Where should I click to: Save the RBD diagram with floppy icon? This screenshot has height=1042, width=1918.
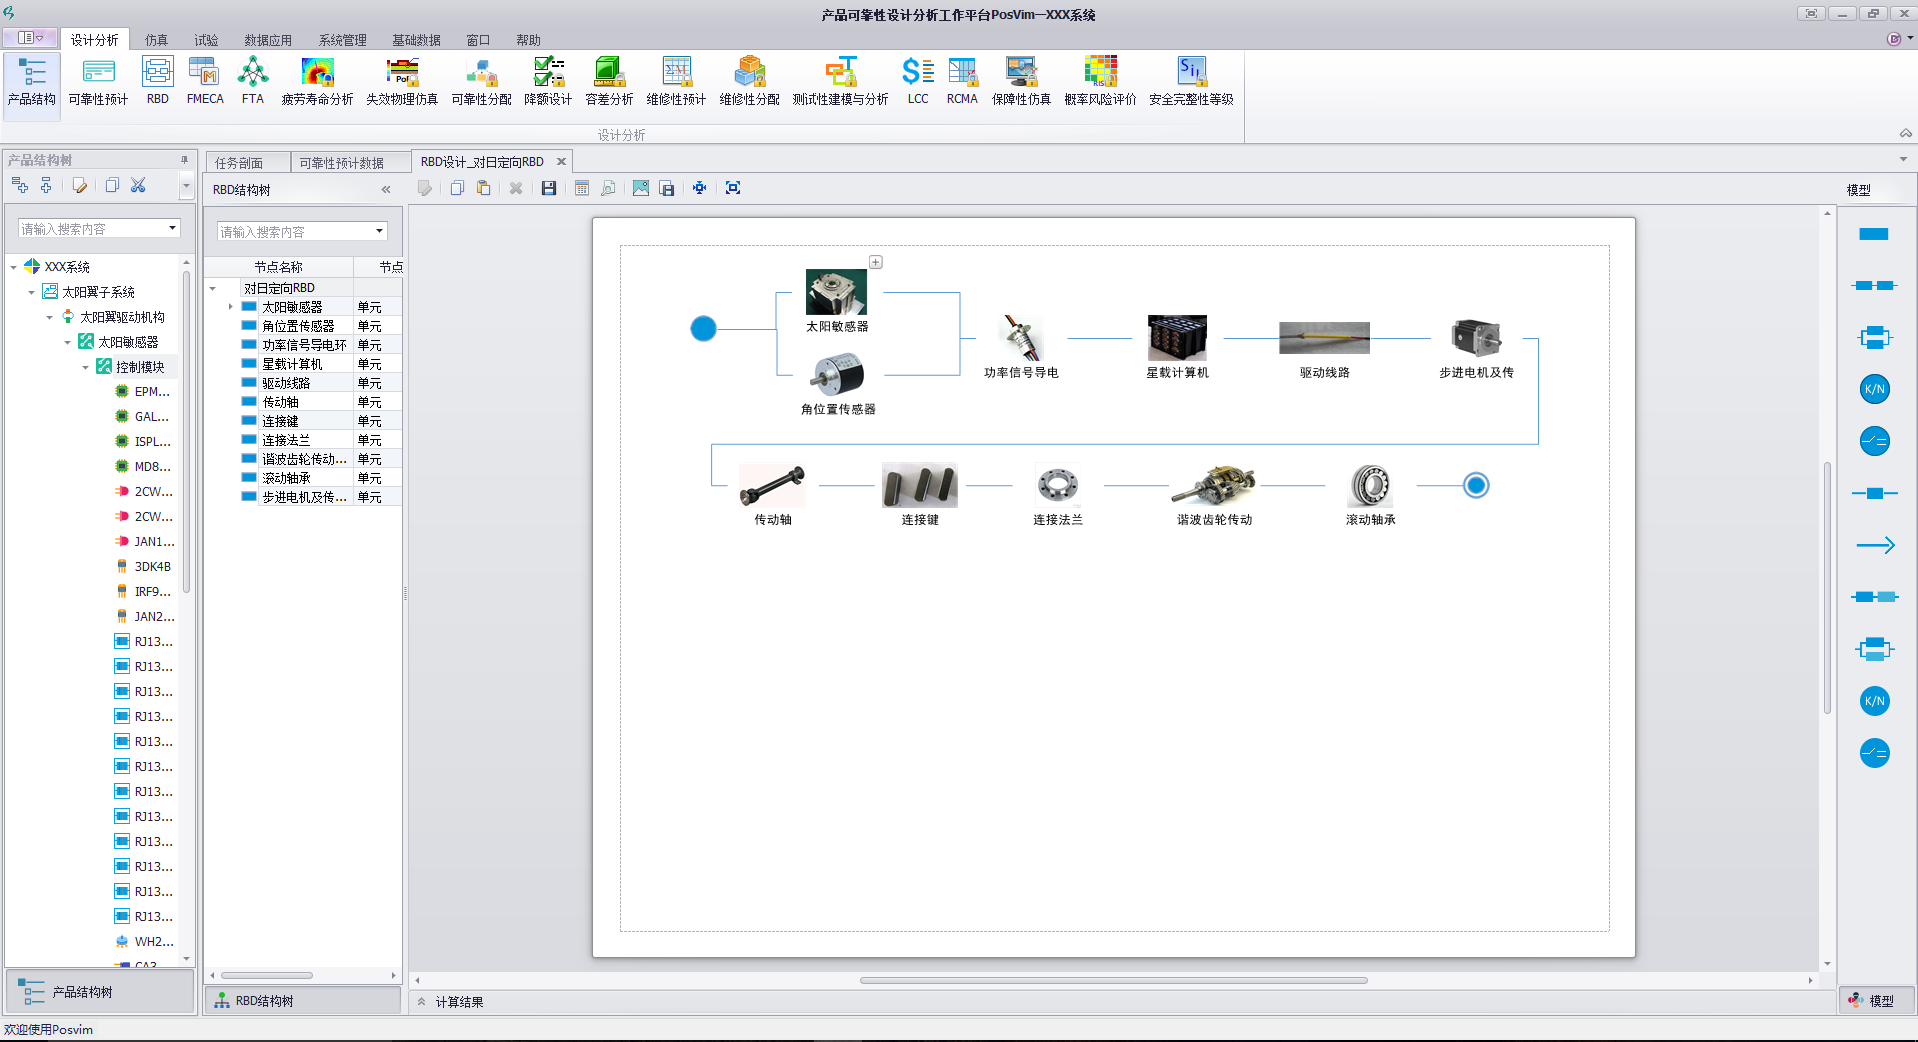pos(549,188)
